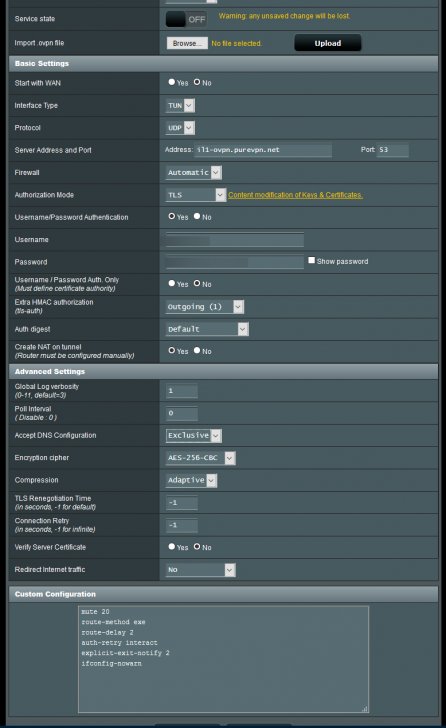Select Yes for Verify Server Certificate
The image size is (446, 728).
click(x=172, y=546)
